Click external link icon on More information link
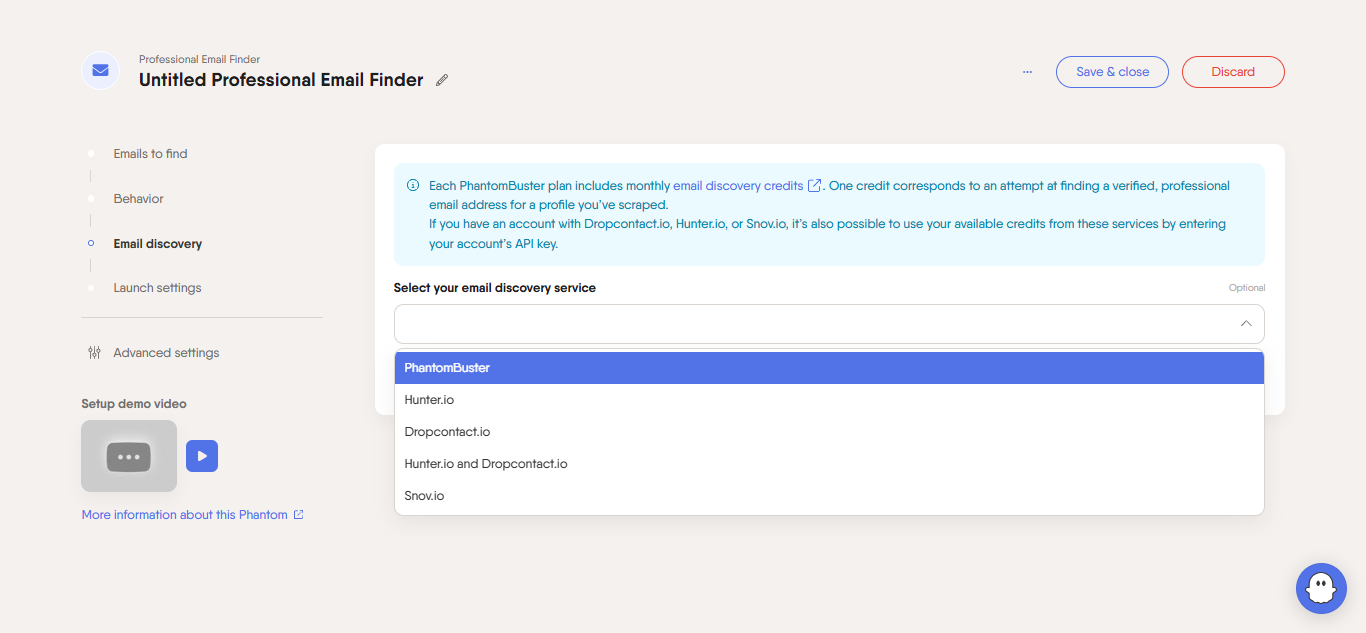Image resolution: width=1366 pixels, height=633 pixels. pos(298,514)
